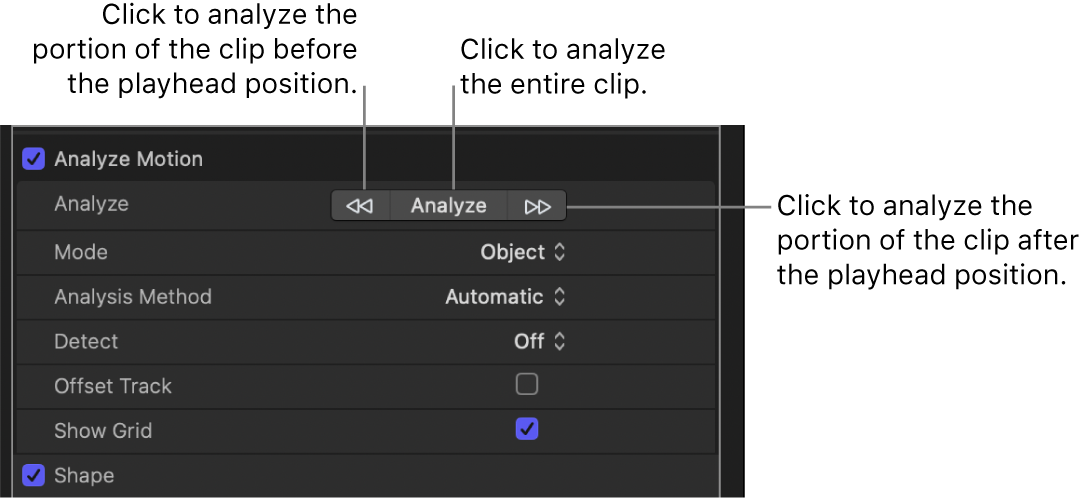
Task: Enable the Offset Track checkbox
Action: [526, 384]
